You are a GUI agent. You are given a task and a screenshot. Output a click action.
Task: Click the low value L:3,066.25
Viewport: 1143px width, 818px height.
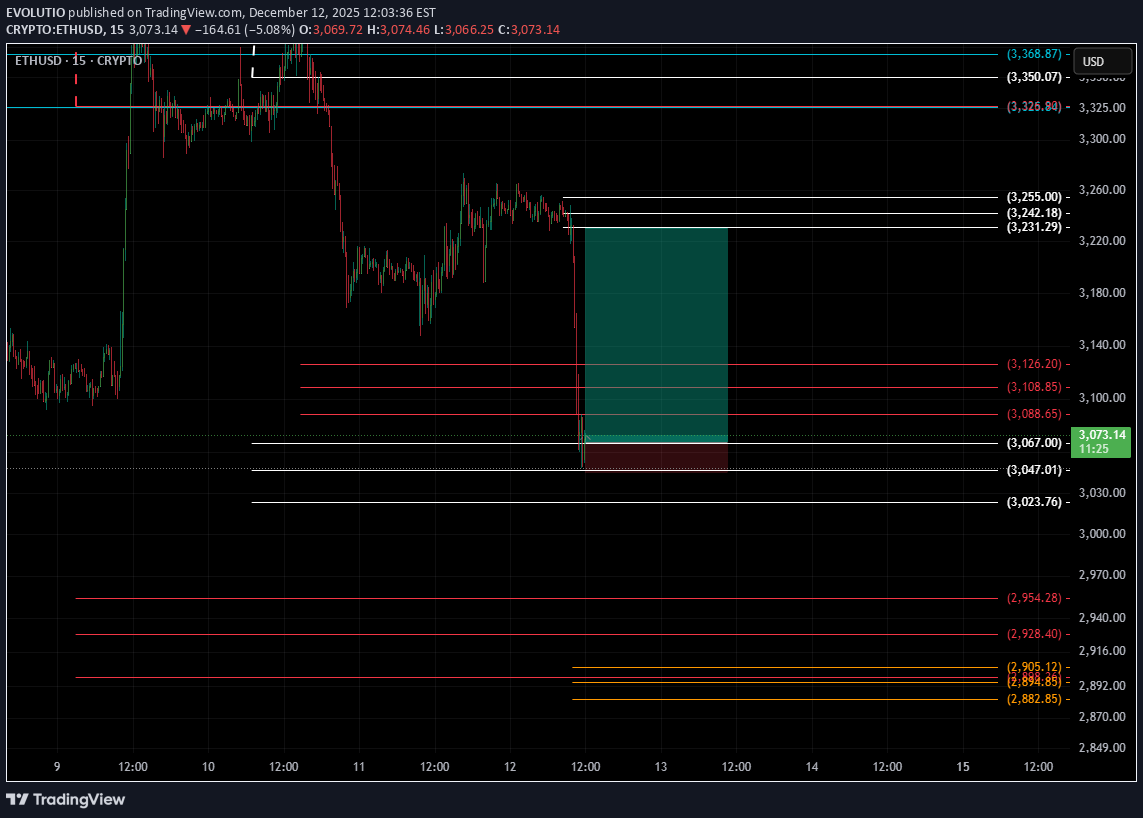pyautogui.click(x=464, y=30)
